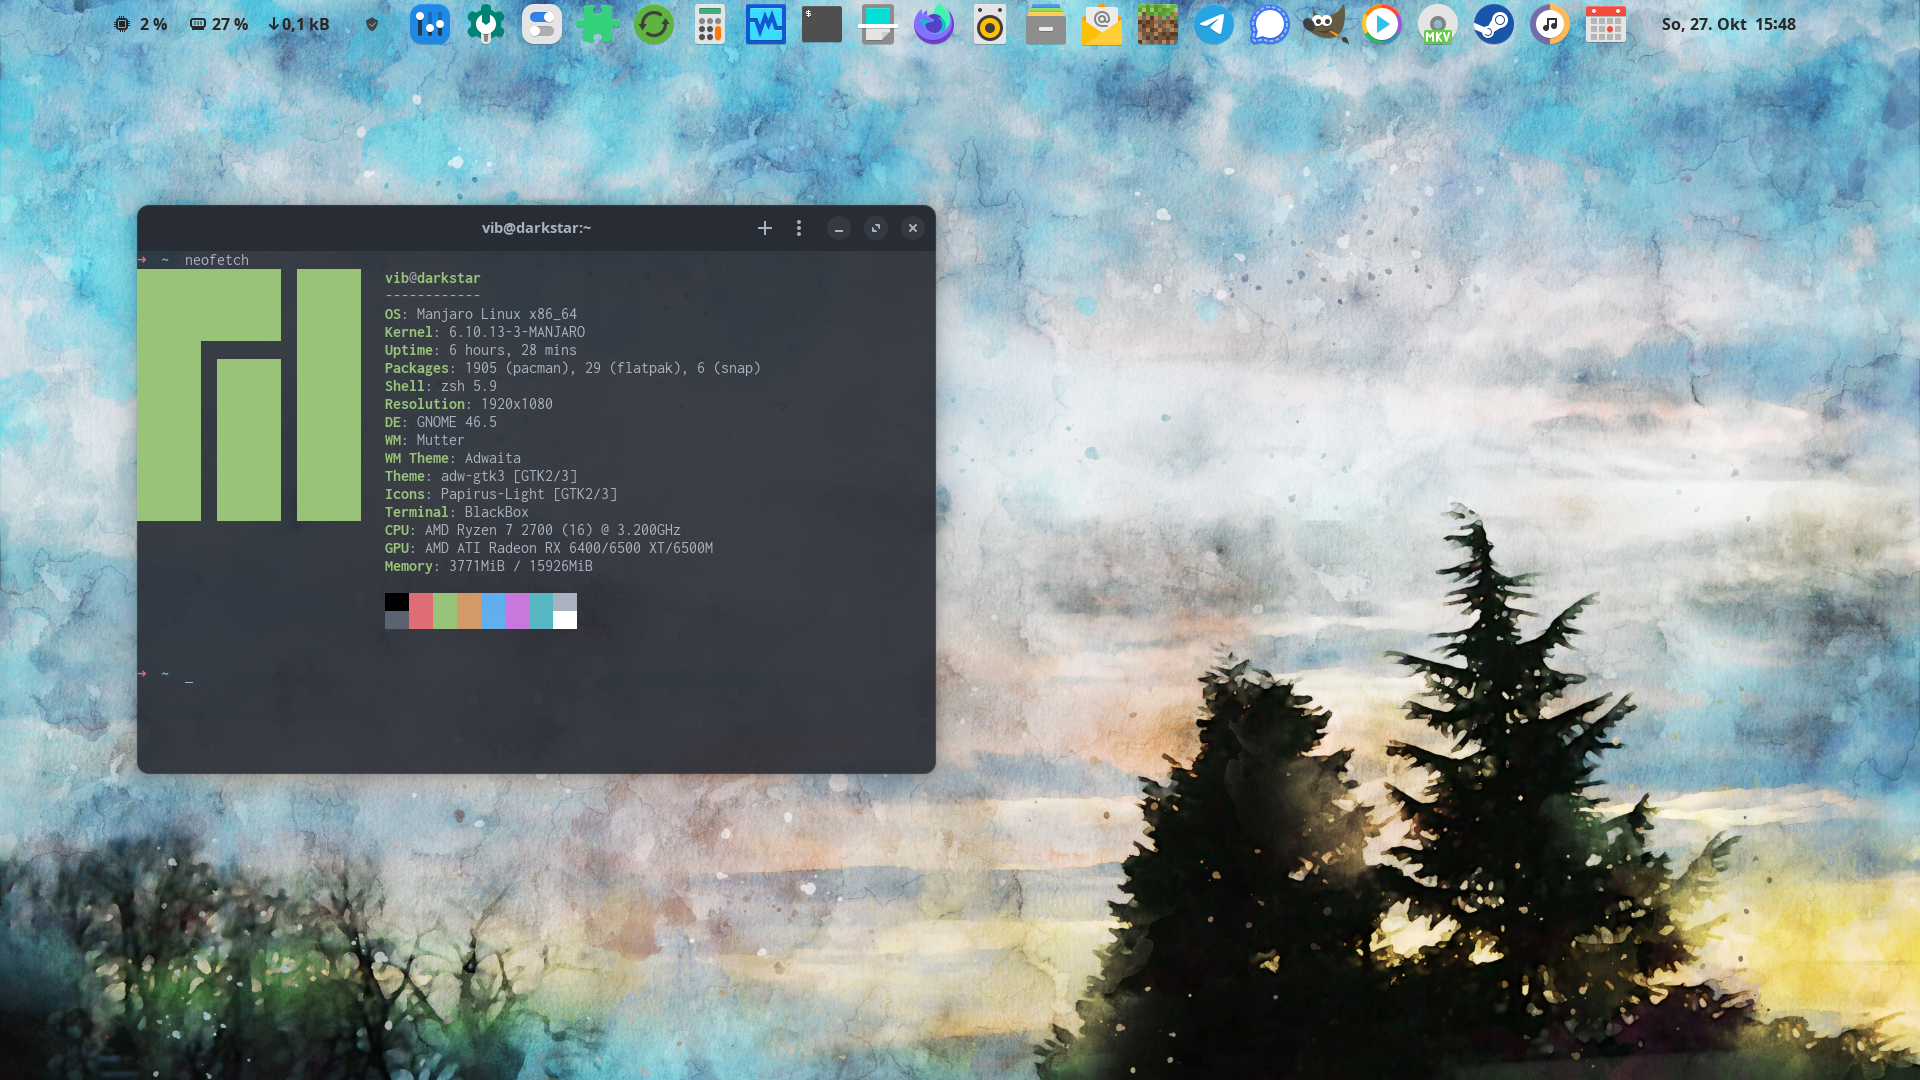Open BlackBox three-dot menu
The width and height of the screenshot is (1920, 1080).
tap(799, 228)
